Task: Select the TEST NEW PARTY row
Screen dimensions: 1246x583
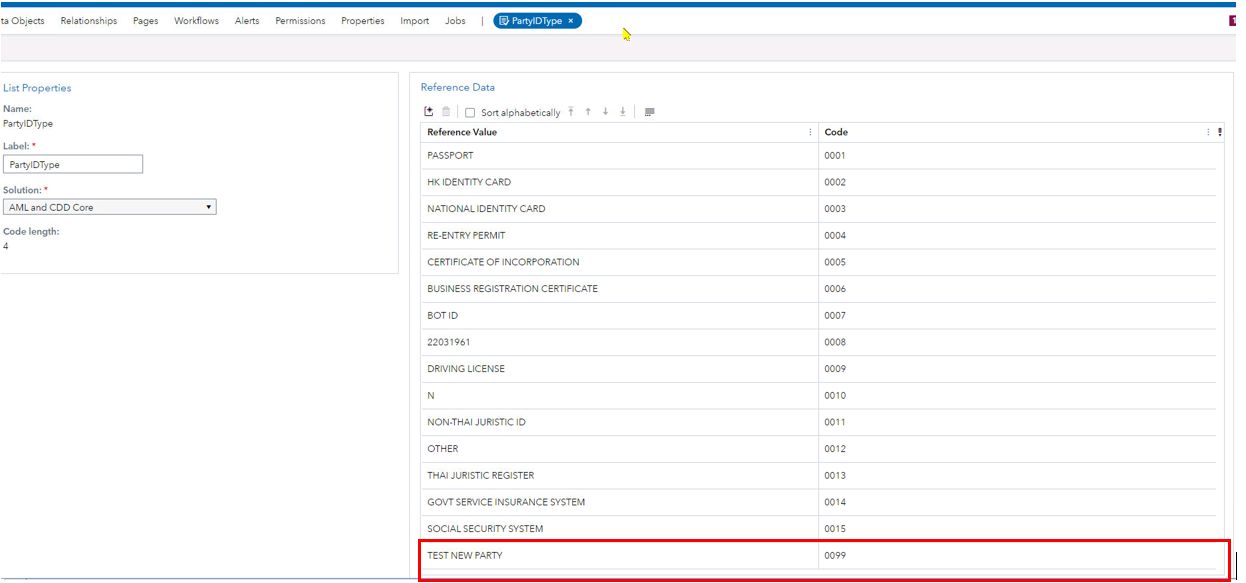Action: [x=465, y=555]
